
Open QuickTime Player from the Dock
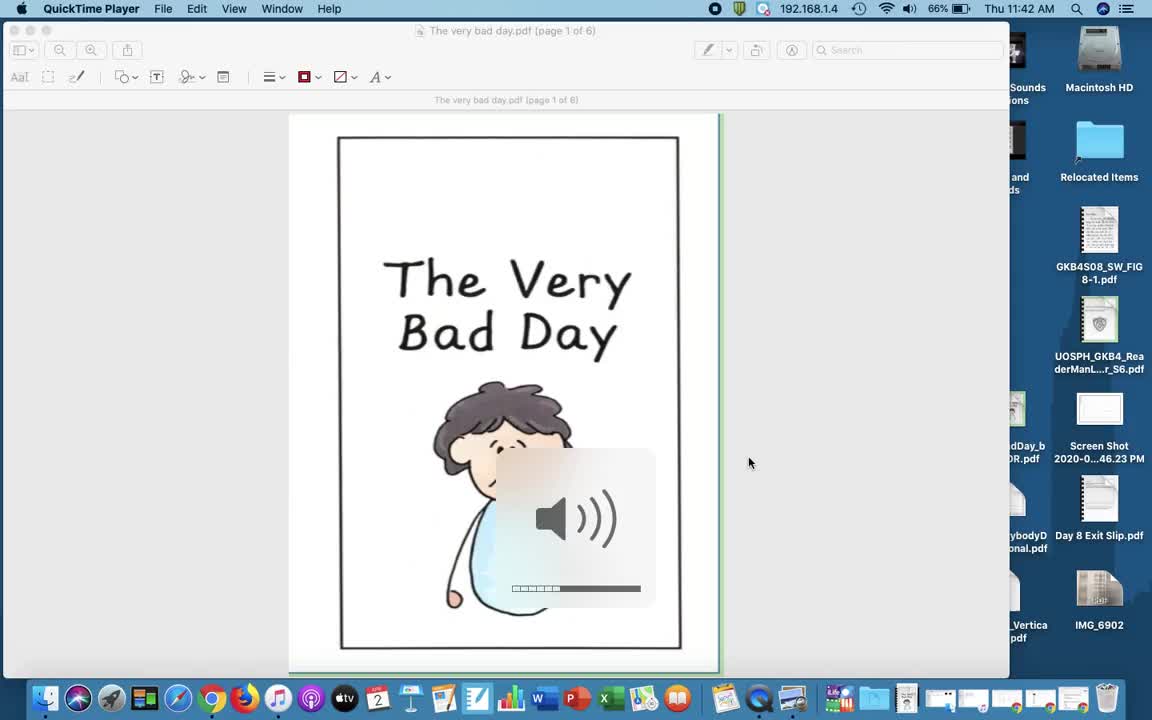(x=759, y=698)
